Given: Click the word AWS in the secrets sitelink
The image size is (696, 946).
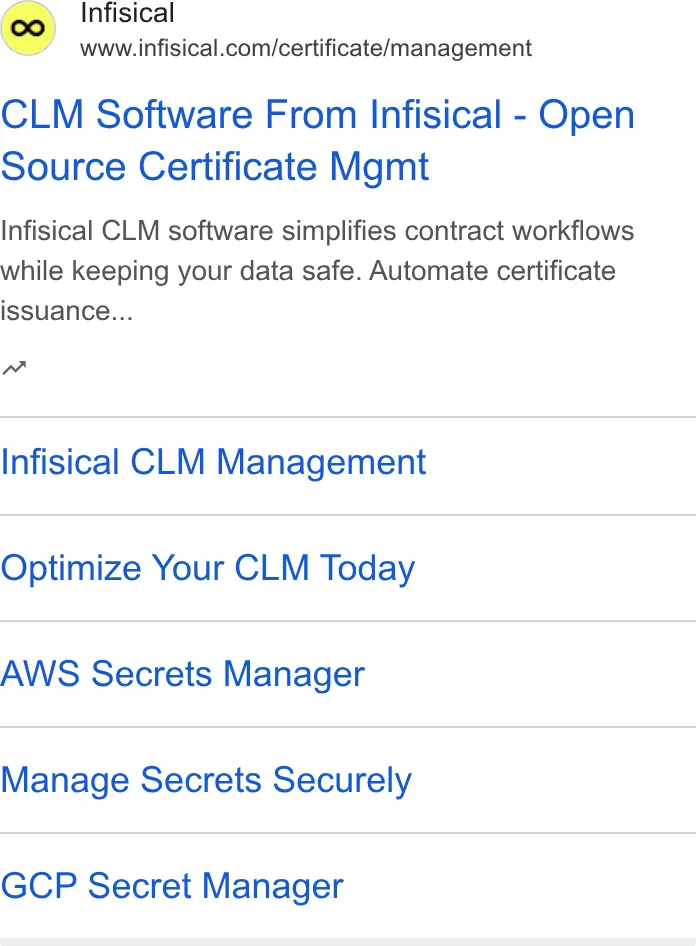Looking at the screenshot, I should coord(40,673).
